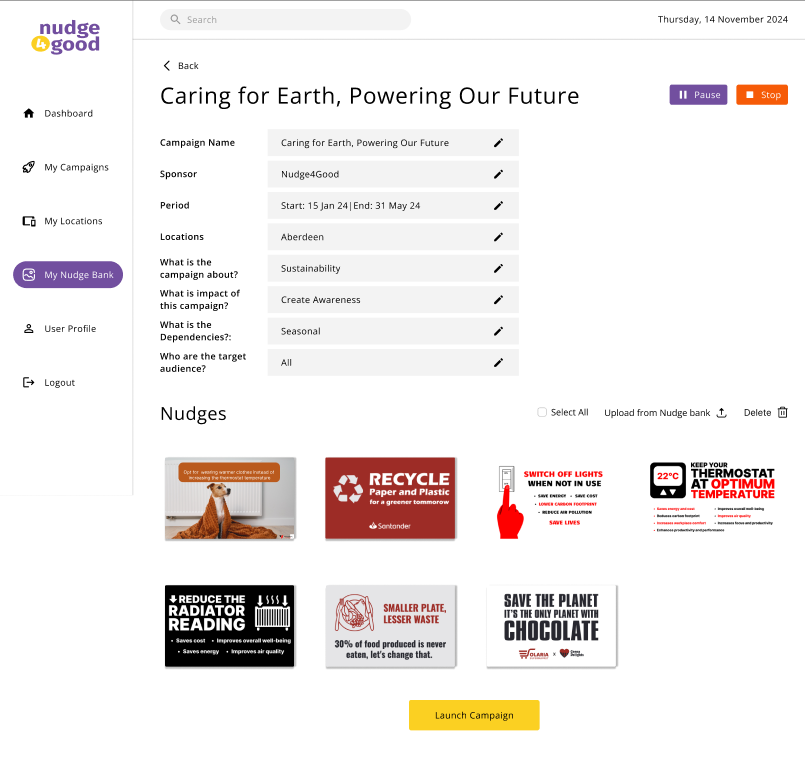Log out from the sidebar
This screenshot has width=805, height=760.
(x=59, y=383)
